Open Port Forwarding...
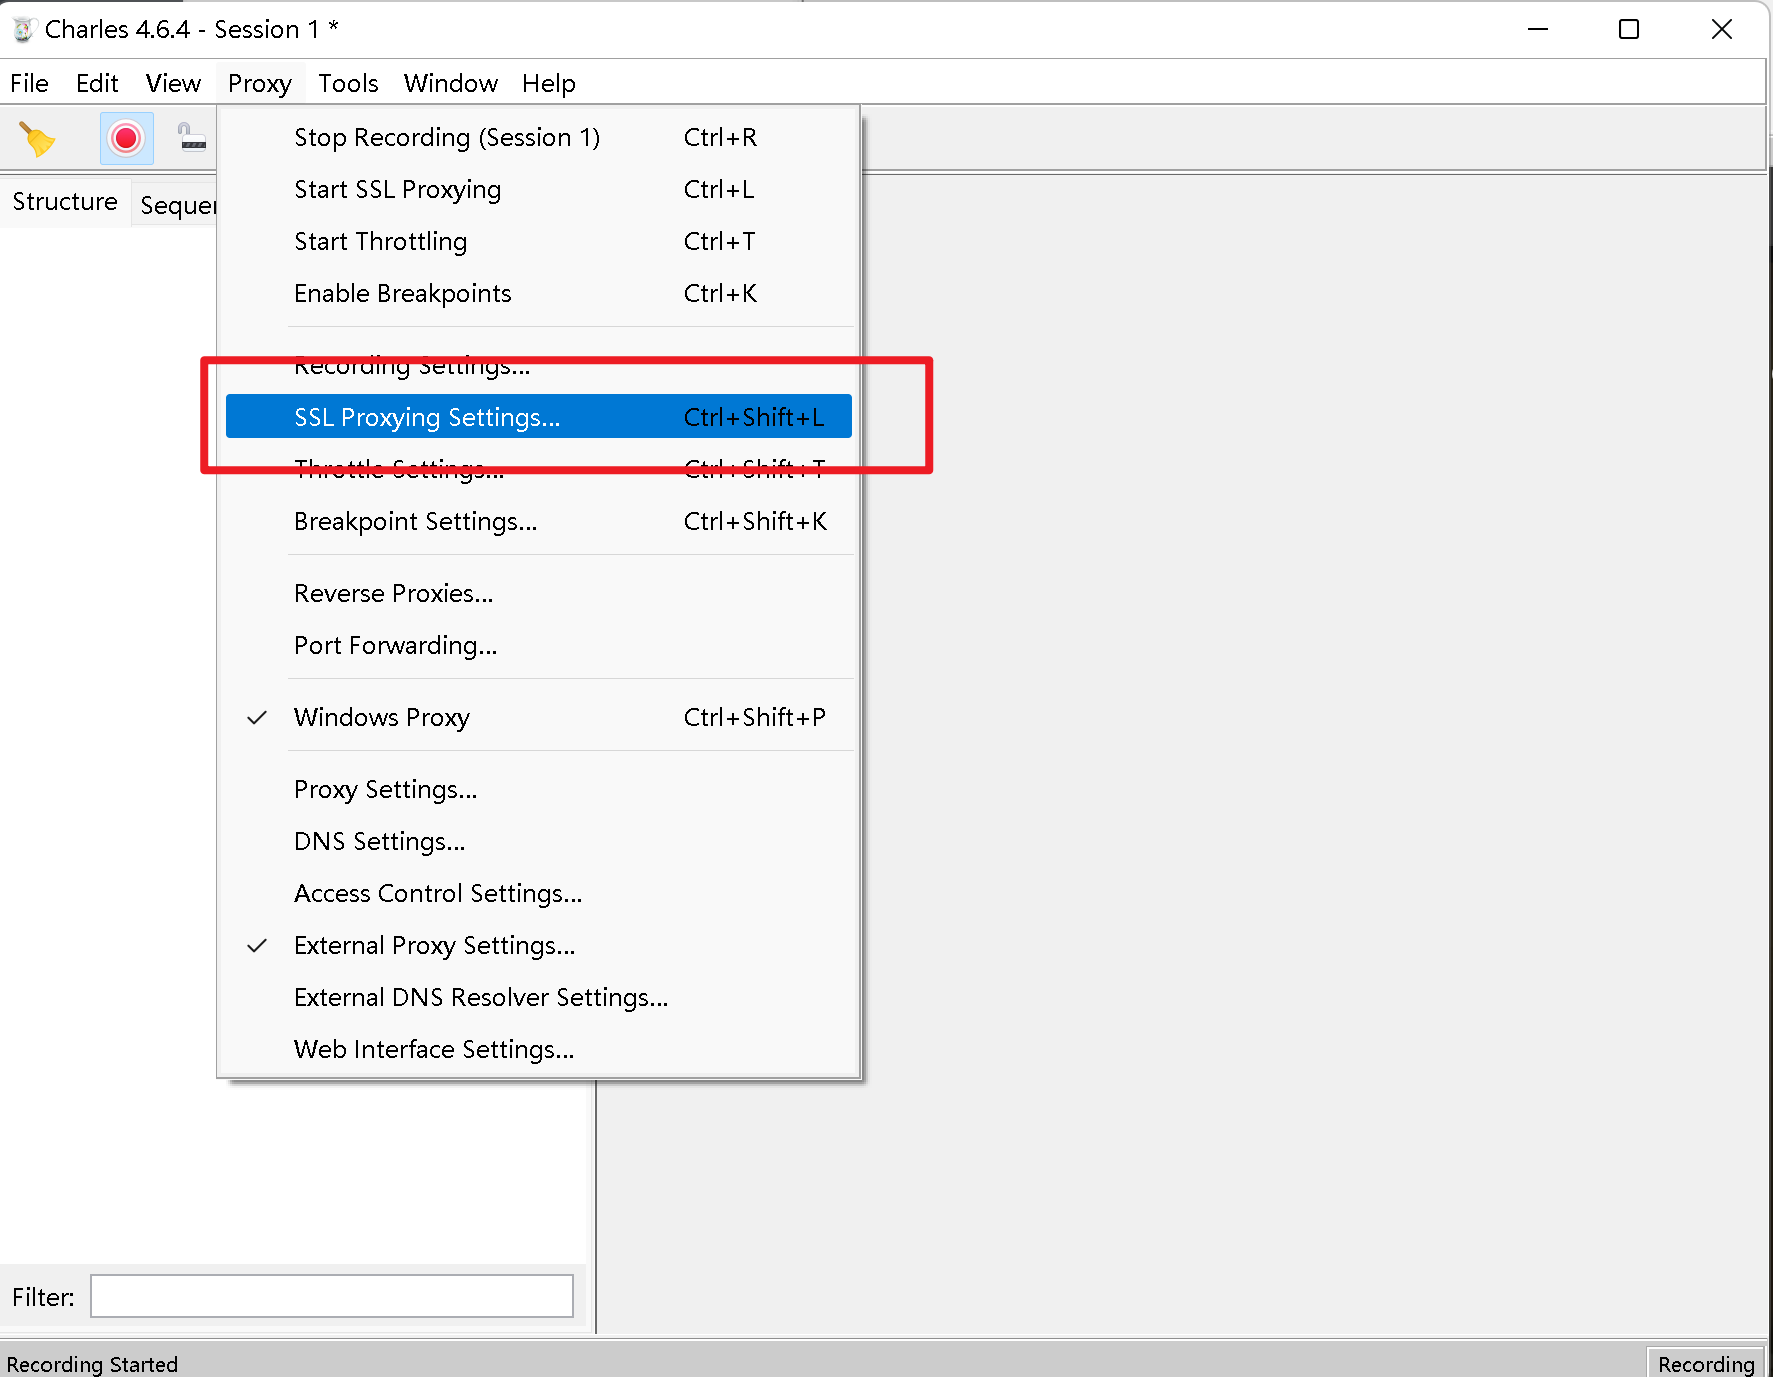 pyautogui.click(x=539, y=645)
